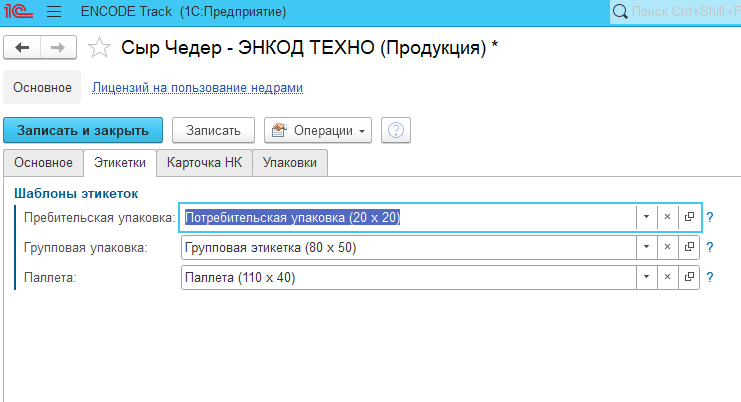
Task: Switch to the Карточка НК tab
Action: (205, 162)
